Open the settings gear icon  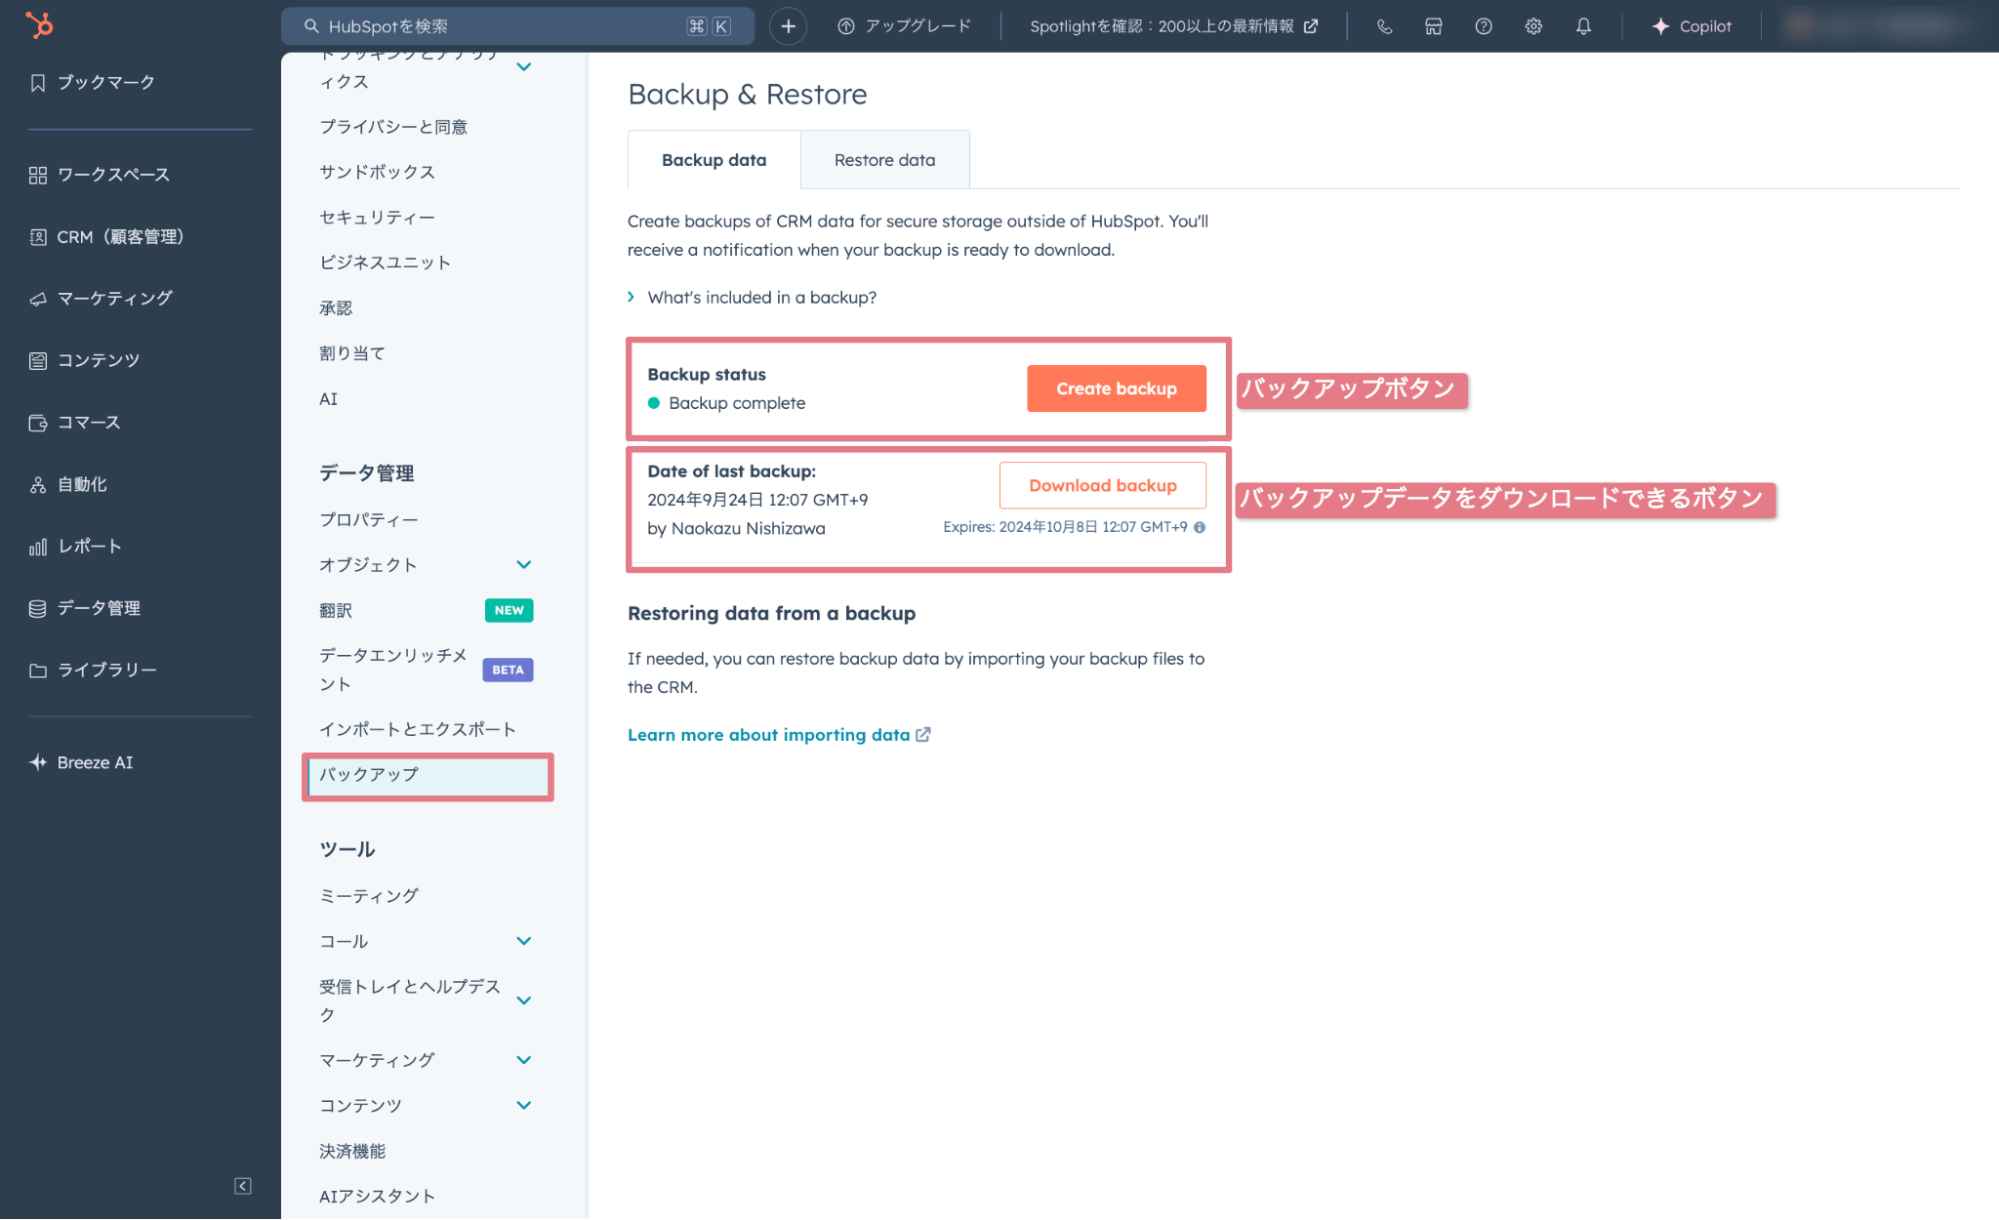coord(1534,27)
